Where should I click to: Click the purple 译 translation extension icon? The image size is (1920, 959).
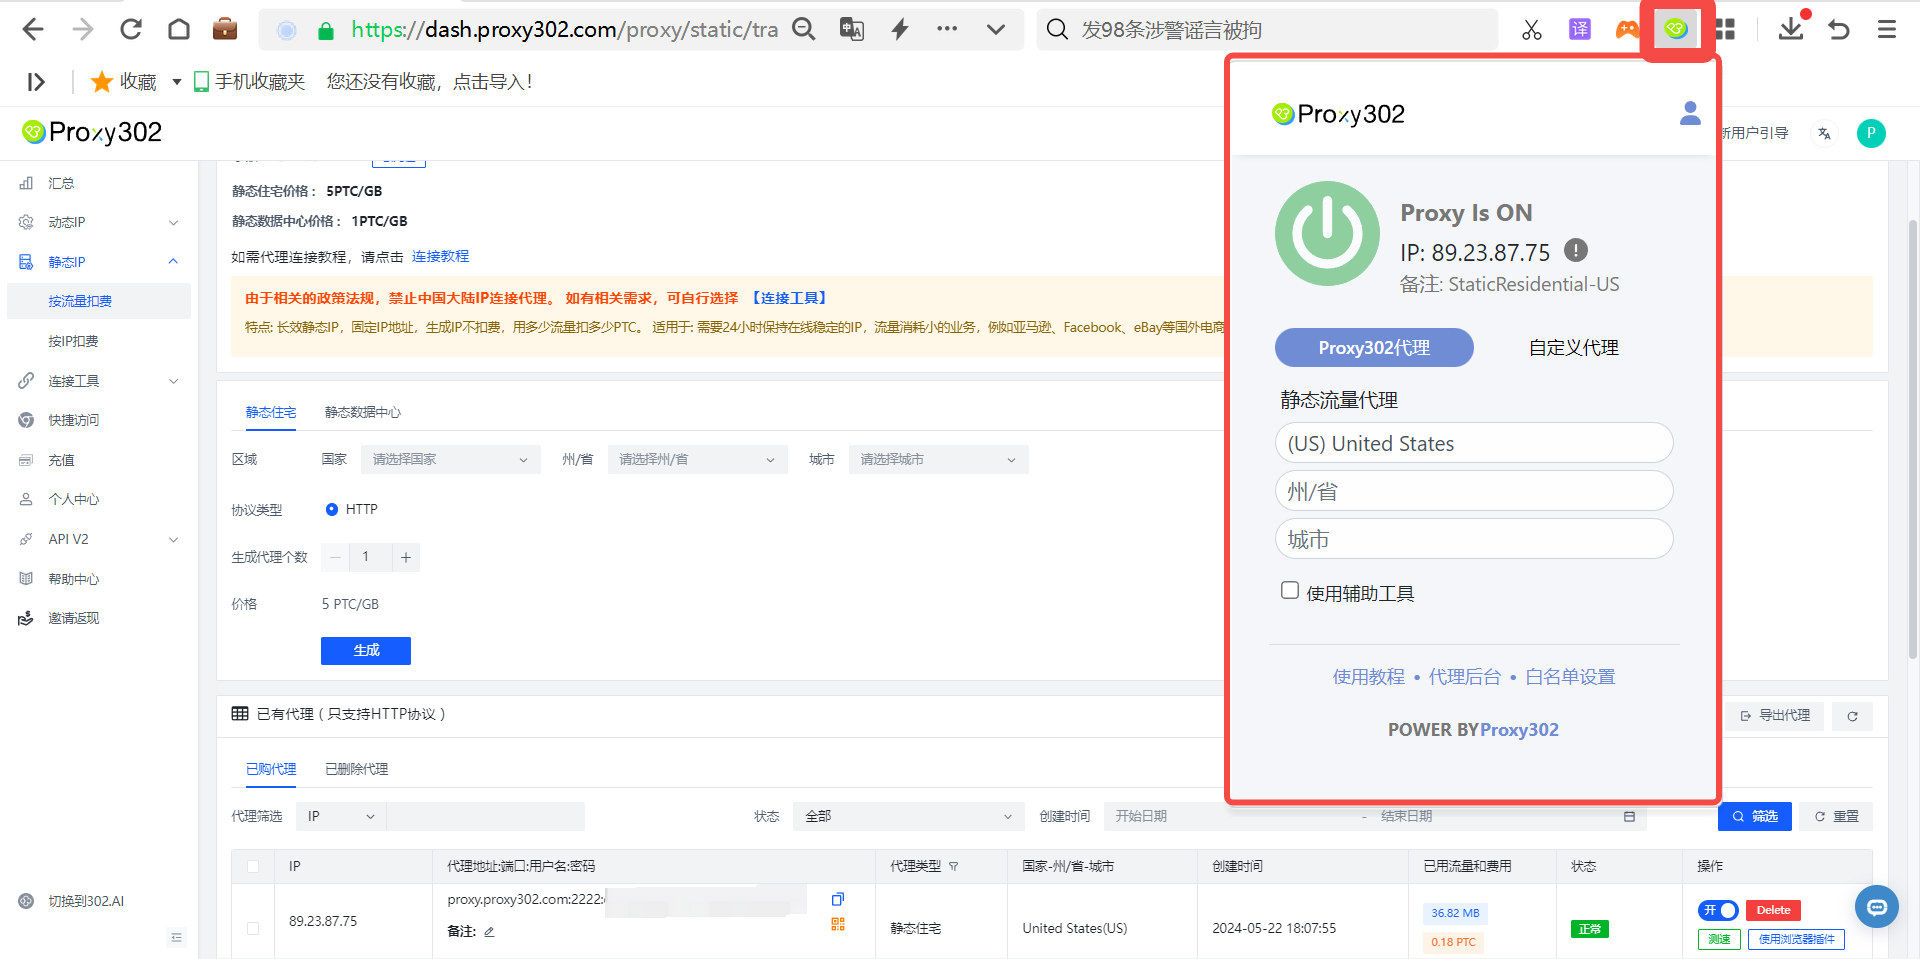pyautogui.click(x=1580, y=29)
